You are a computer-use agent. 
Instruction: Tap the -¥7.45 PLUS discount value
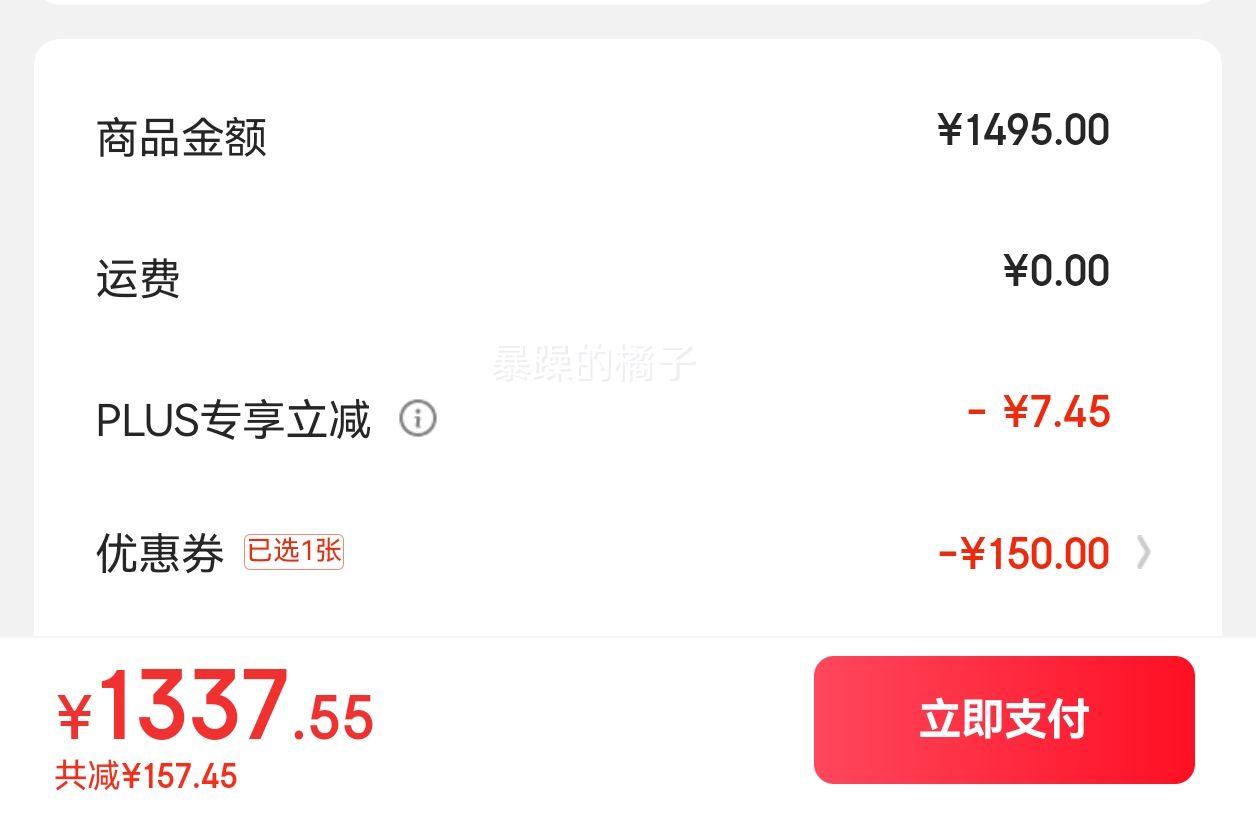click(1038, 412)
